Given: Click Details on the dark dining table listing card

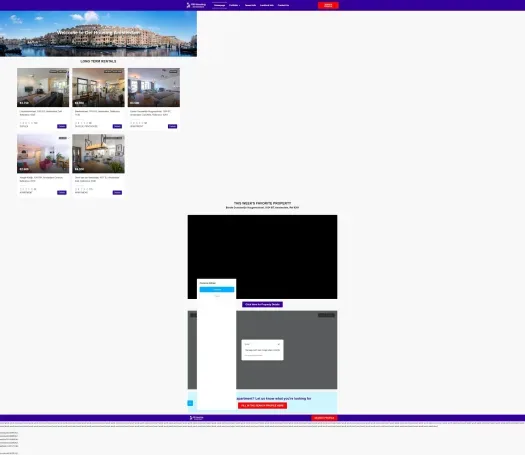Looking at the screenshot, I should point(117,126).
